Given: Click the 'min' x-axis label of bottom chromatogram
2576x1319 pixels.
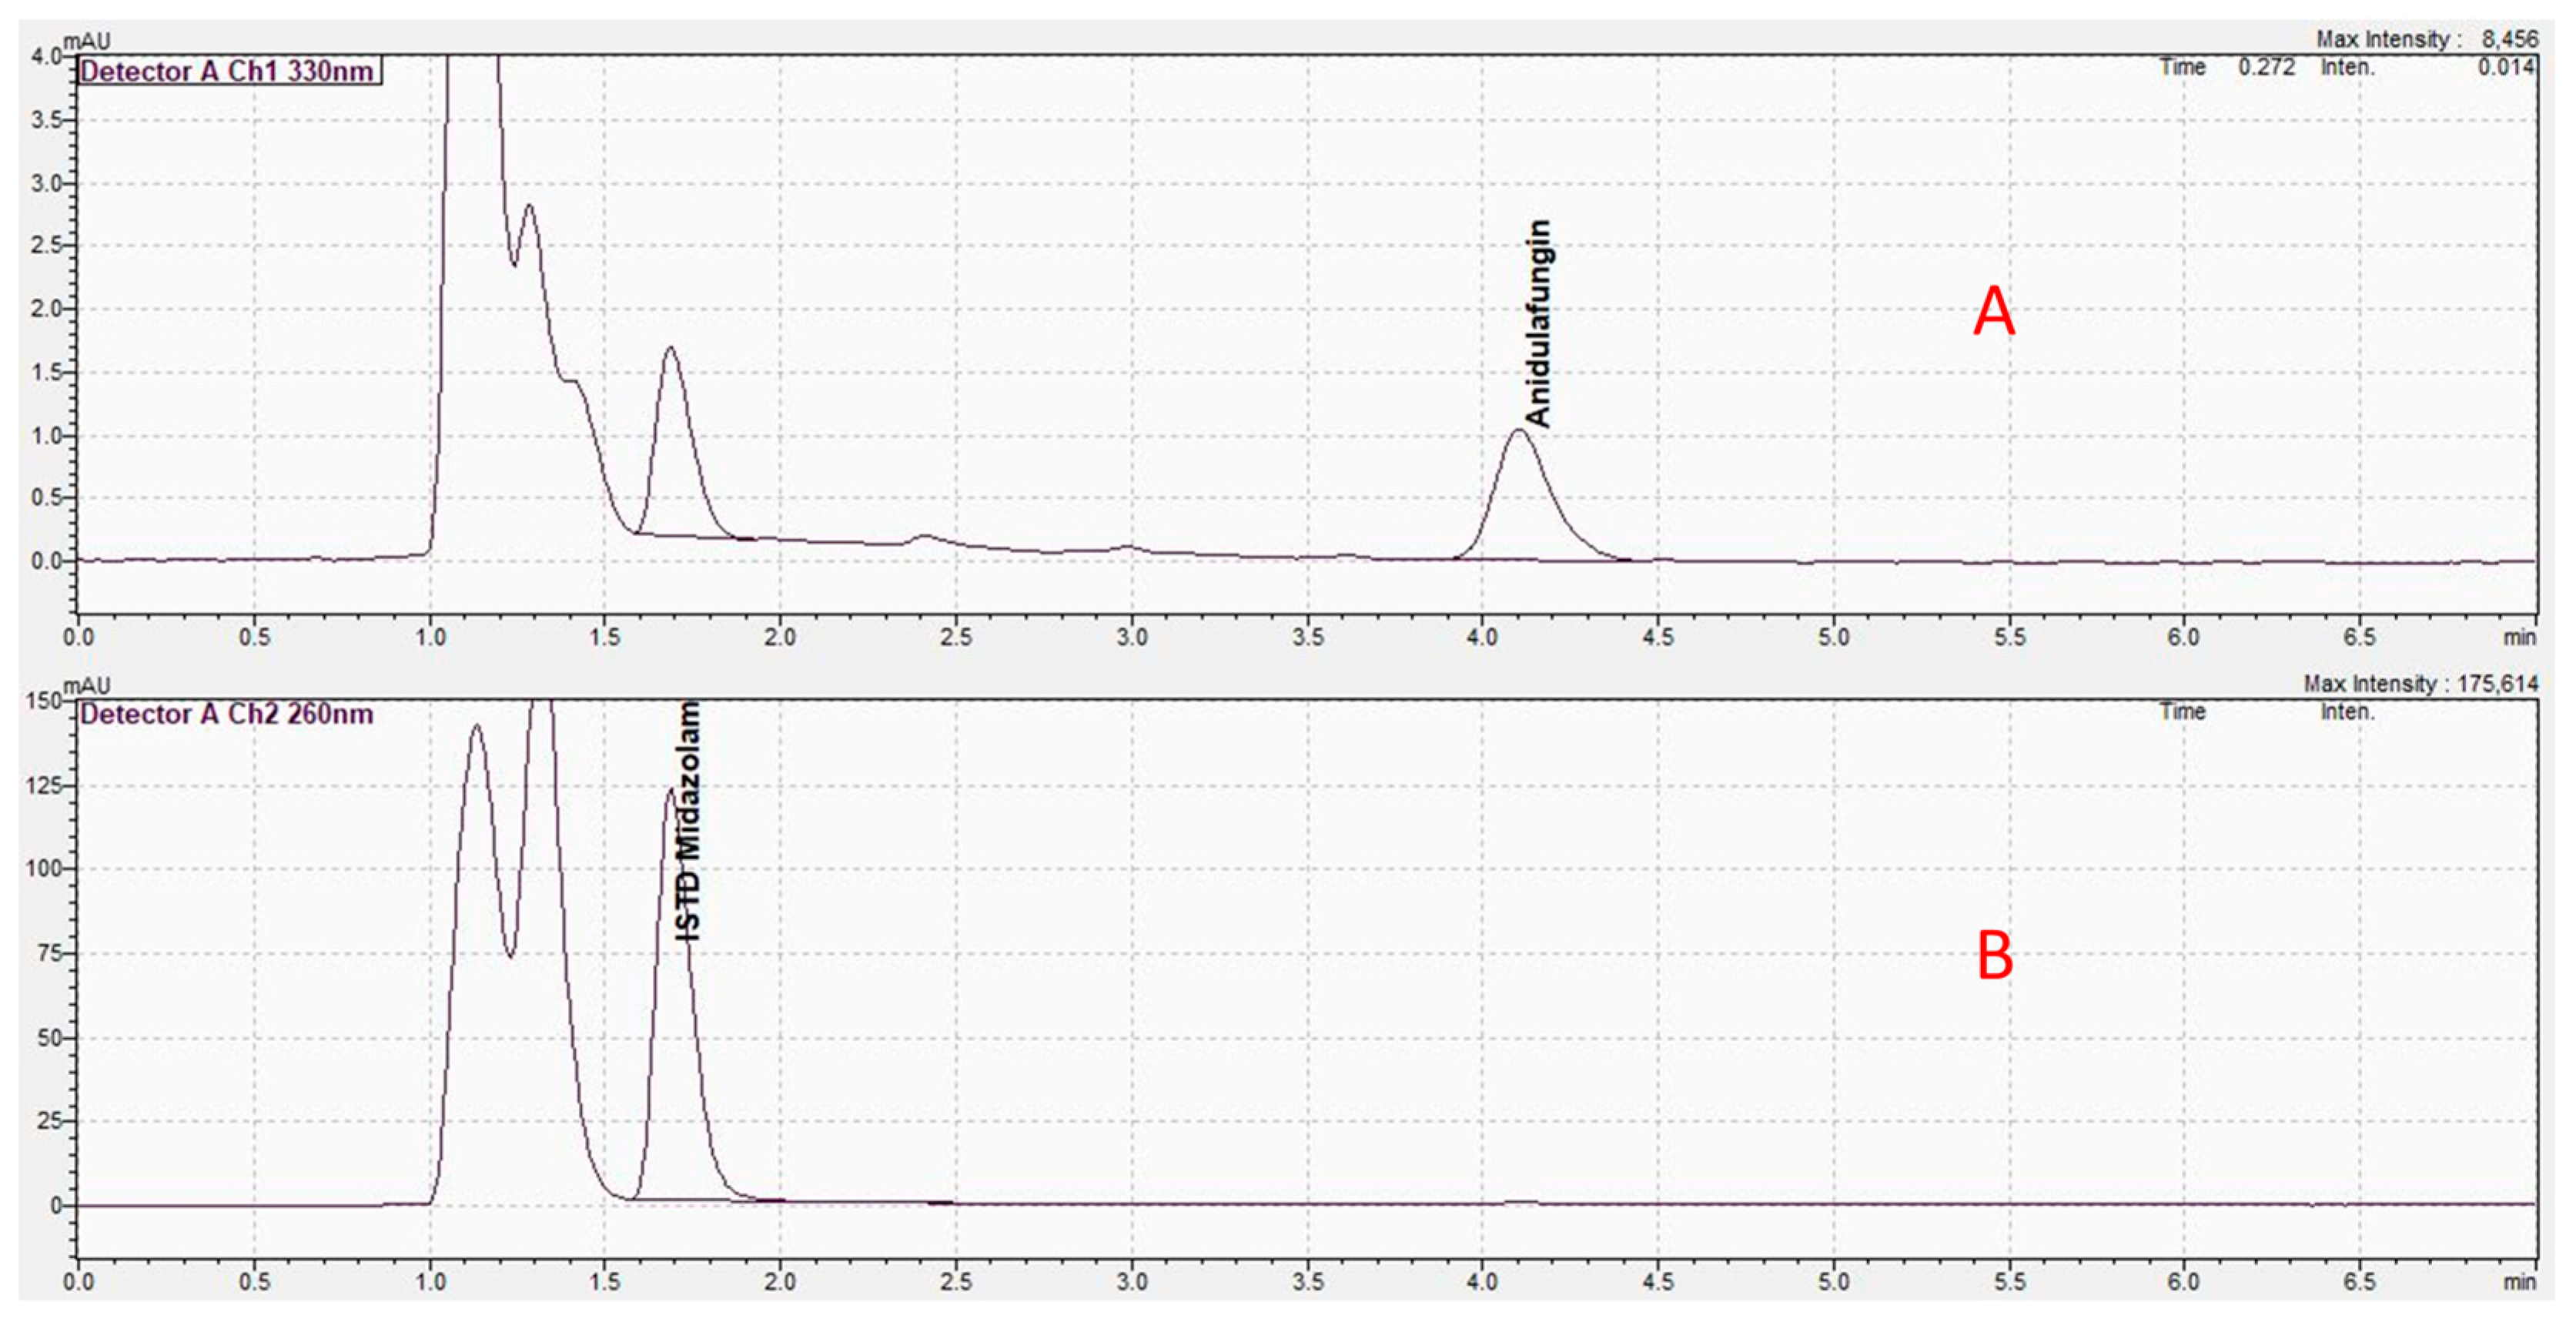Looking at the screenshot, I should click(2520, 1281).
